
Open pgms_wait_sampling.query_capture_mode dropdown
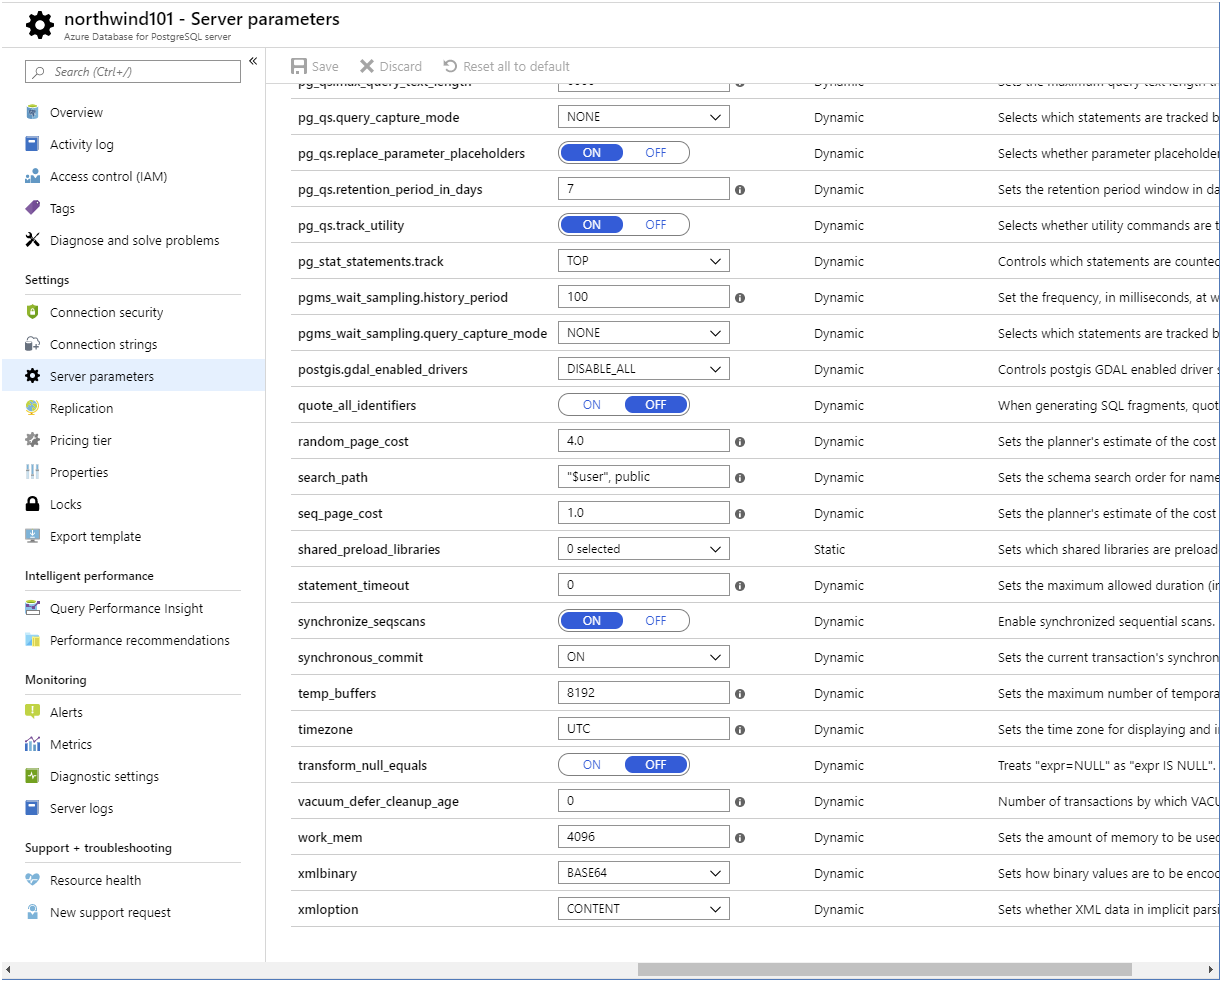coord(644,333)
